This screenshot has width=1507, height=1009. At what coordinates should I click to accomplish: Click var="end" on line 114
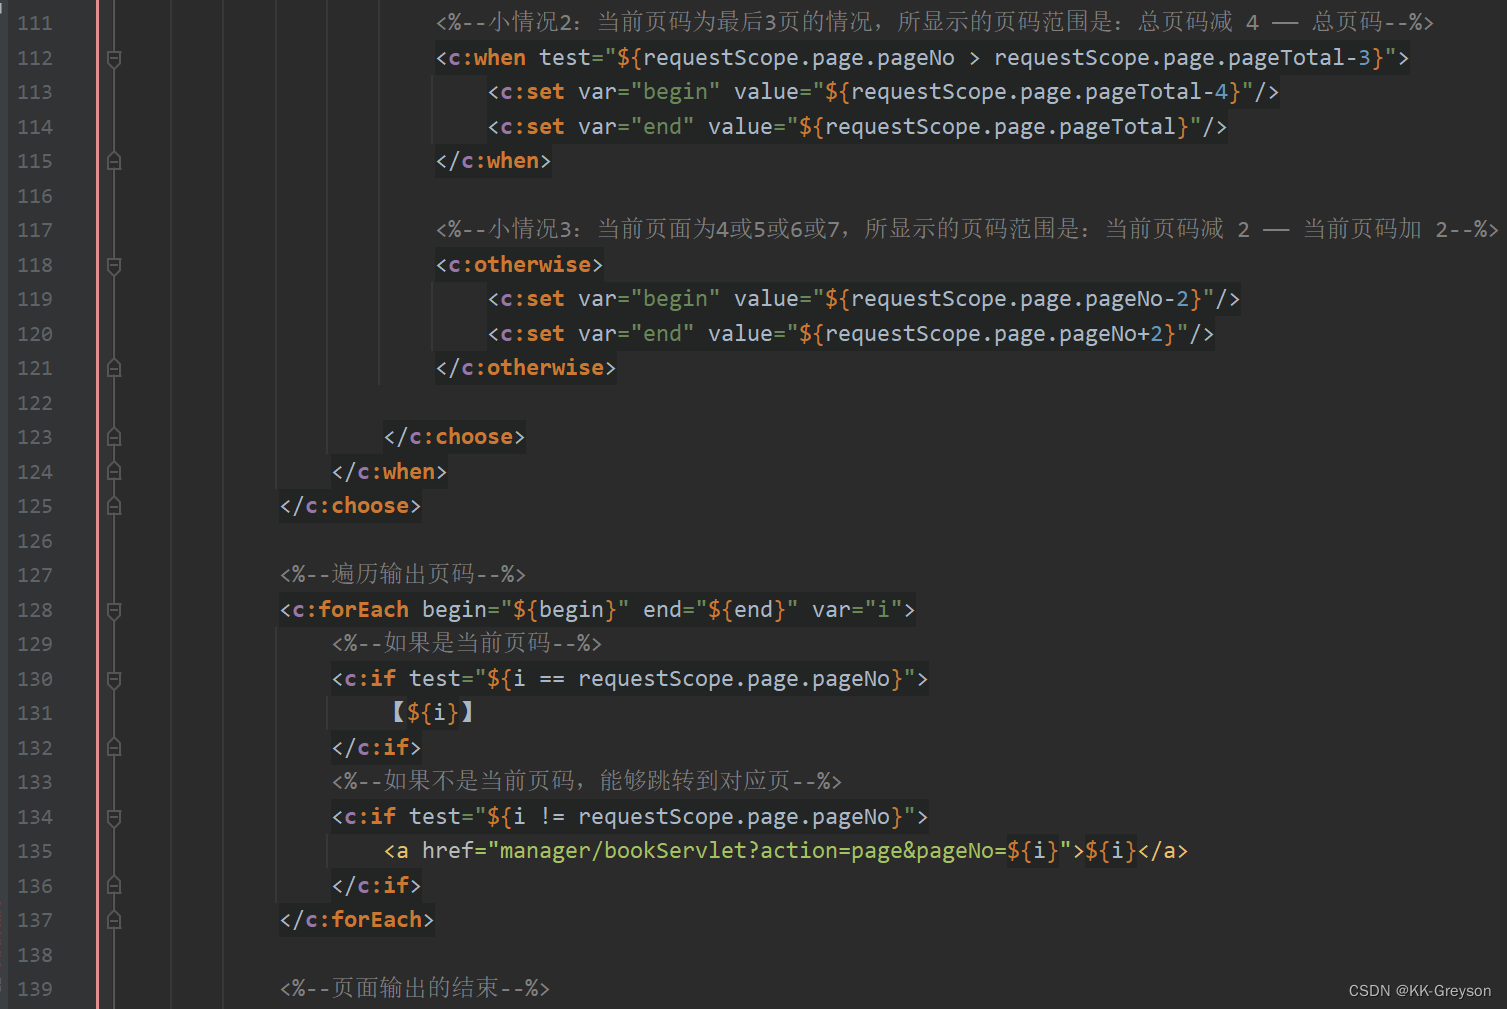click(636, 127)
